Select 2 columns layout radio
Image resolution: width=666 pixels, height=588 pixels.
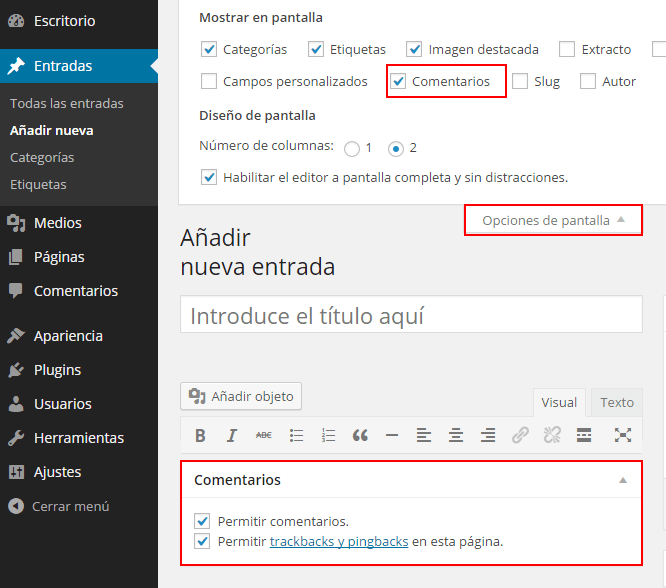pos(396,149)
